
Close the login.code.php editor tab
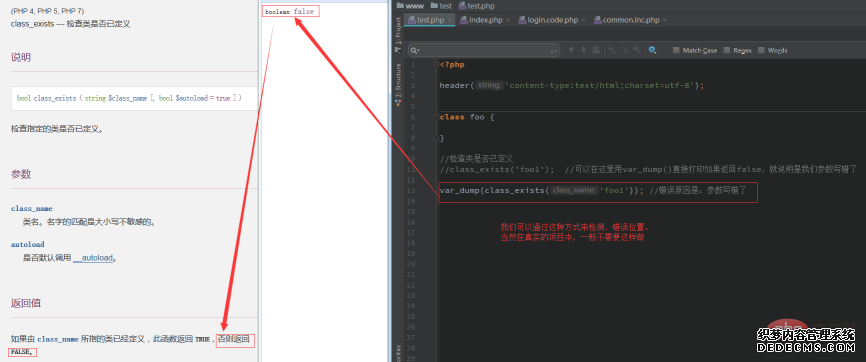coord(583,20)
